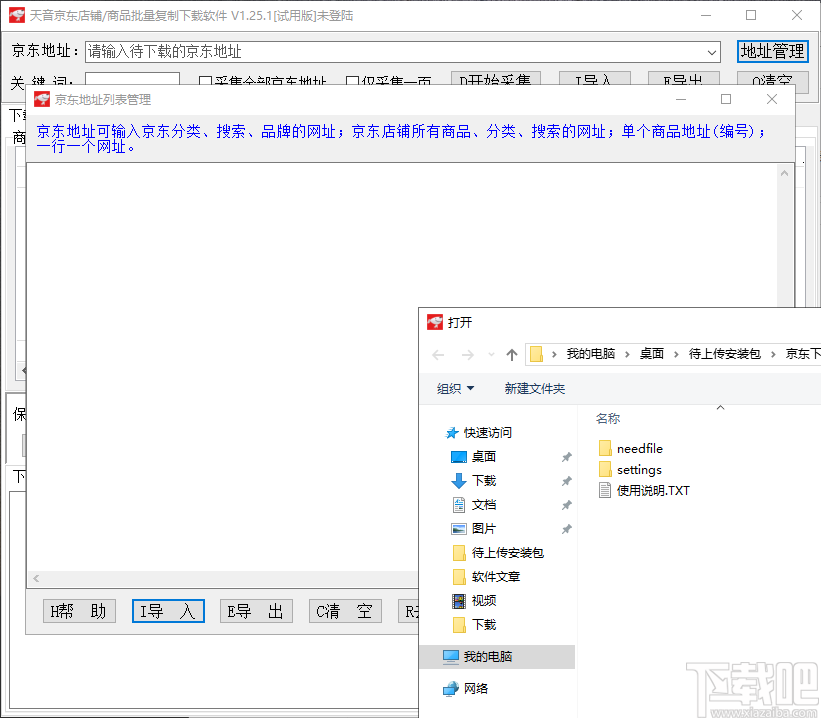
Task: Click app icon in main window title bar
Action: 17,15
